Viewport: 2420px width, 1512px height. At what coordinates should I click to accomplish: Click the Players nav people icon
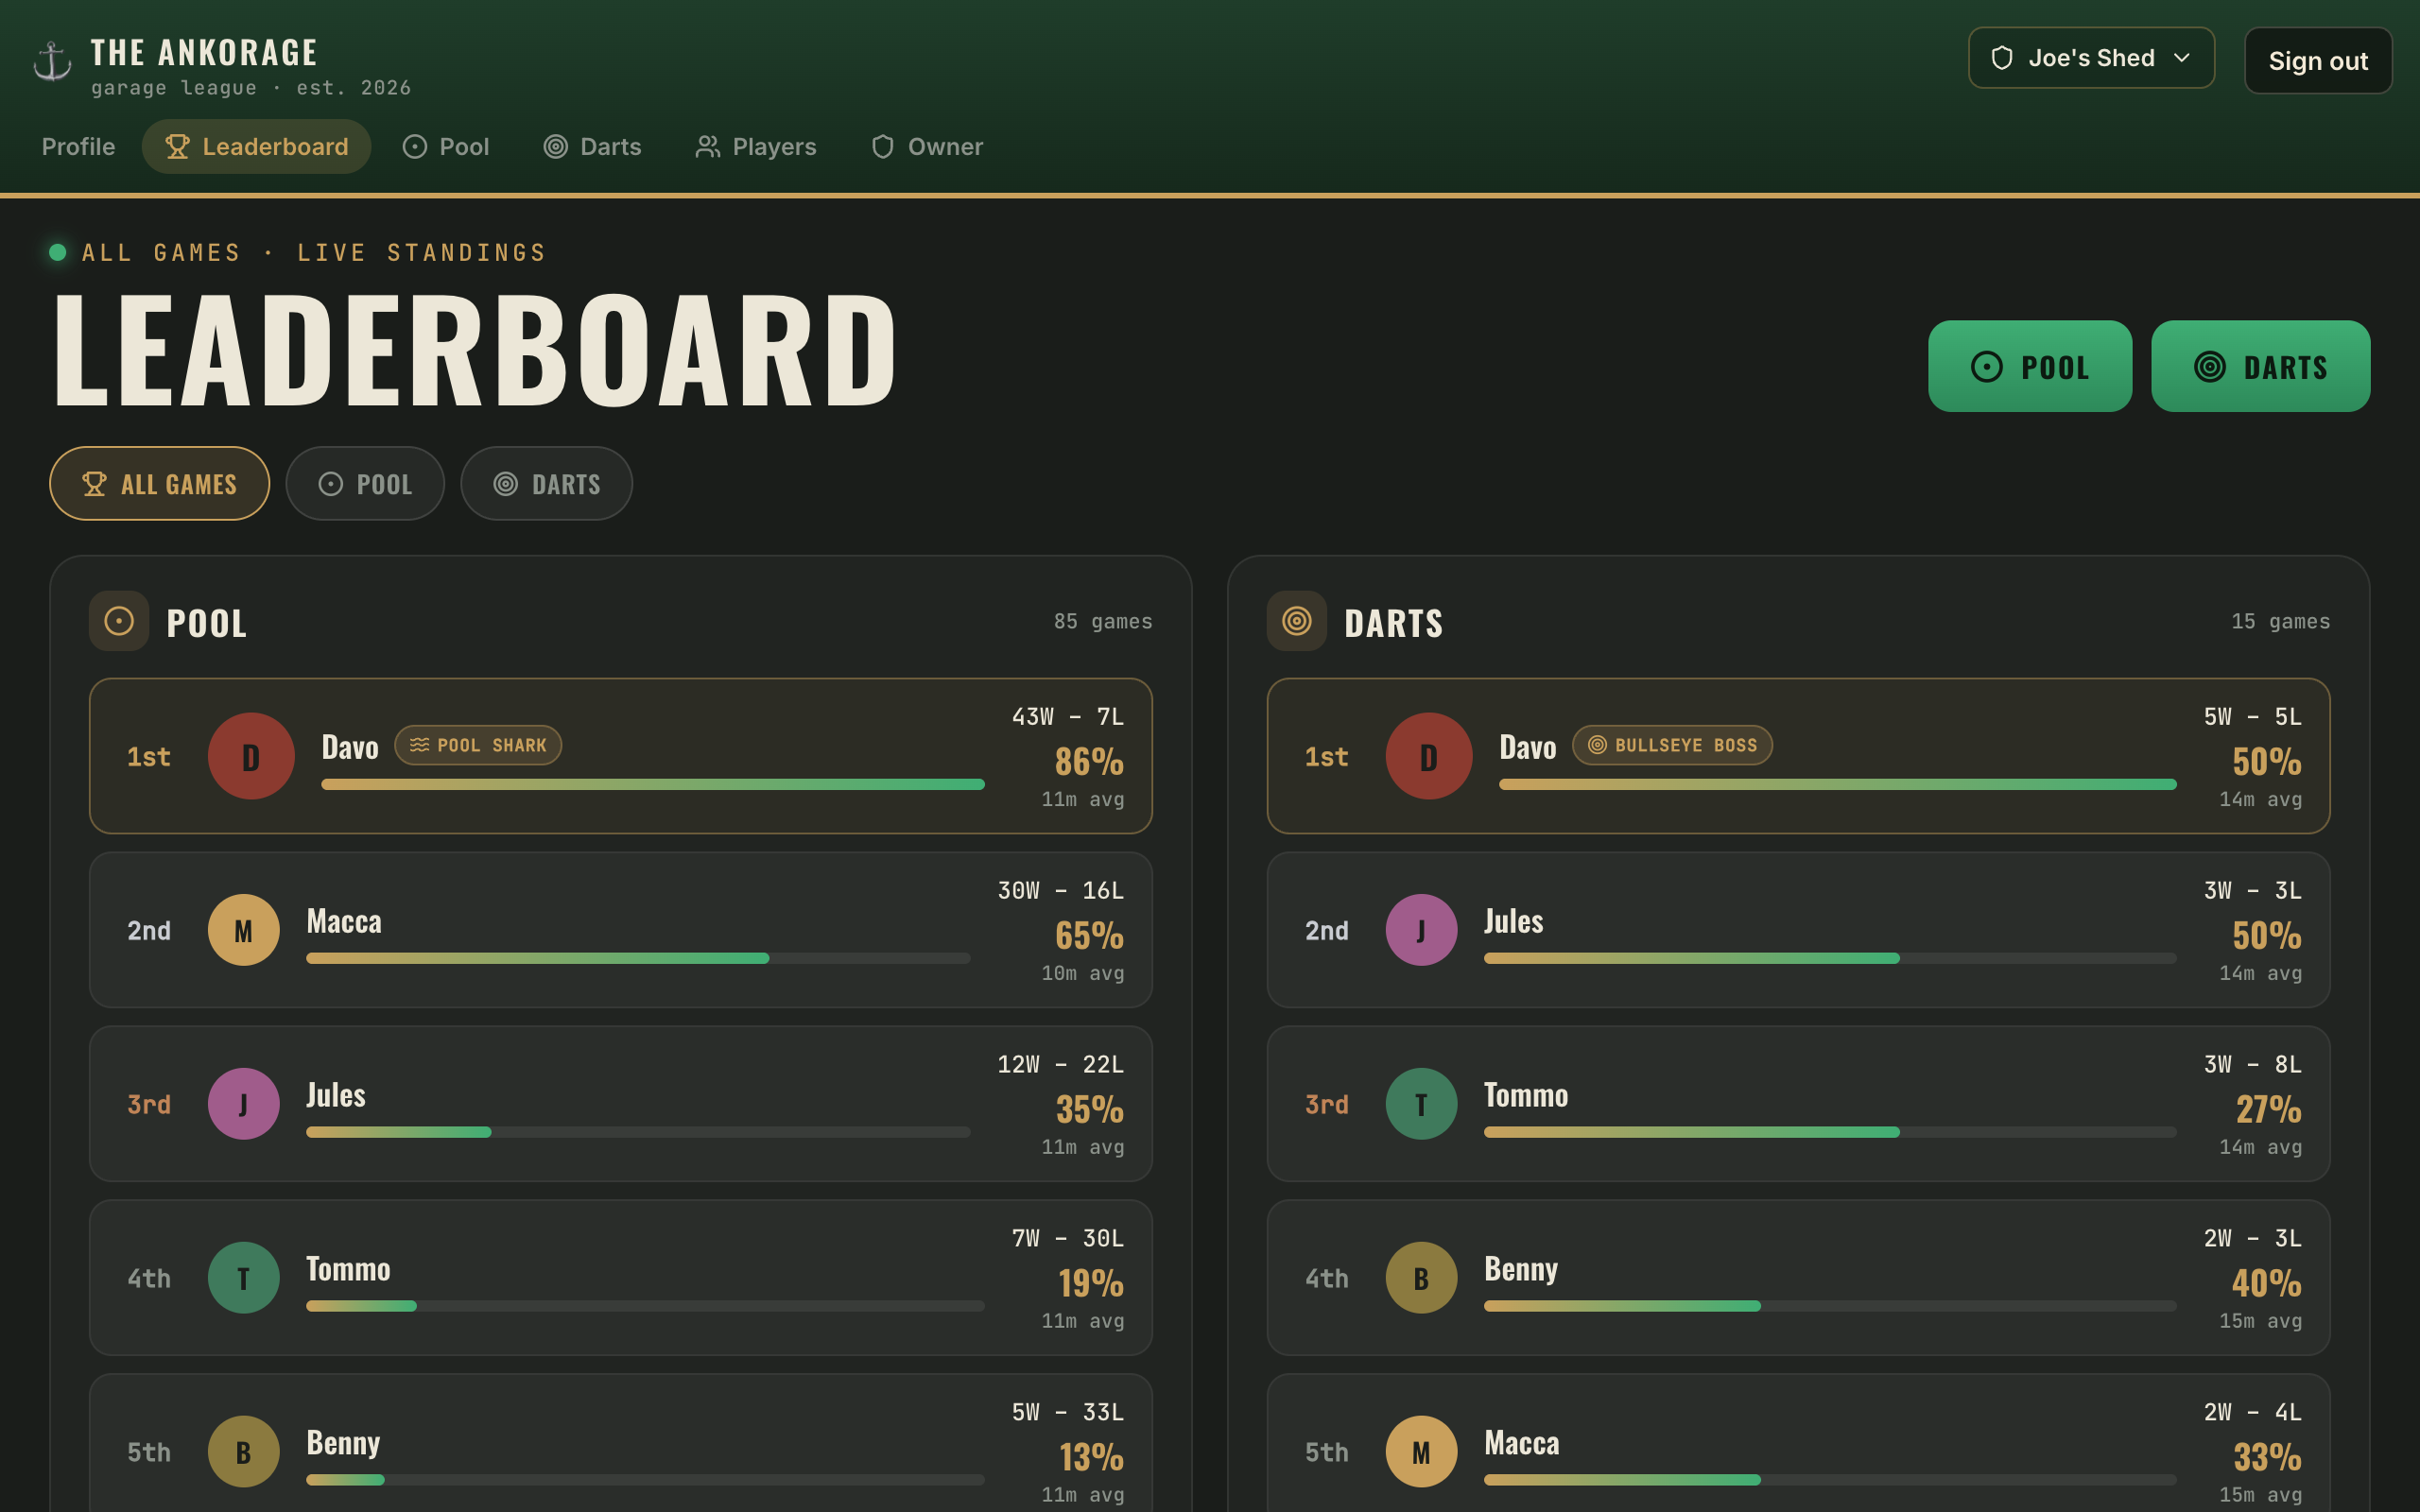708,147
